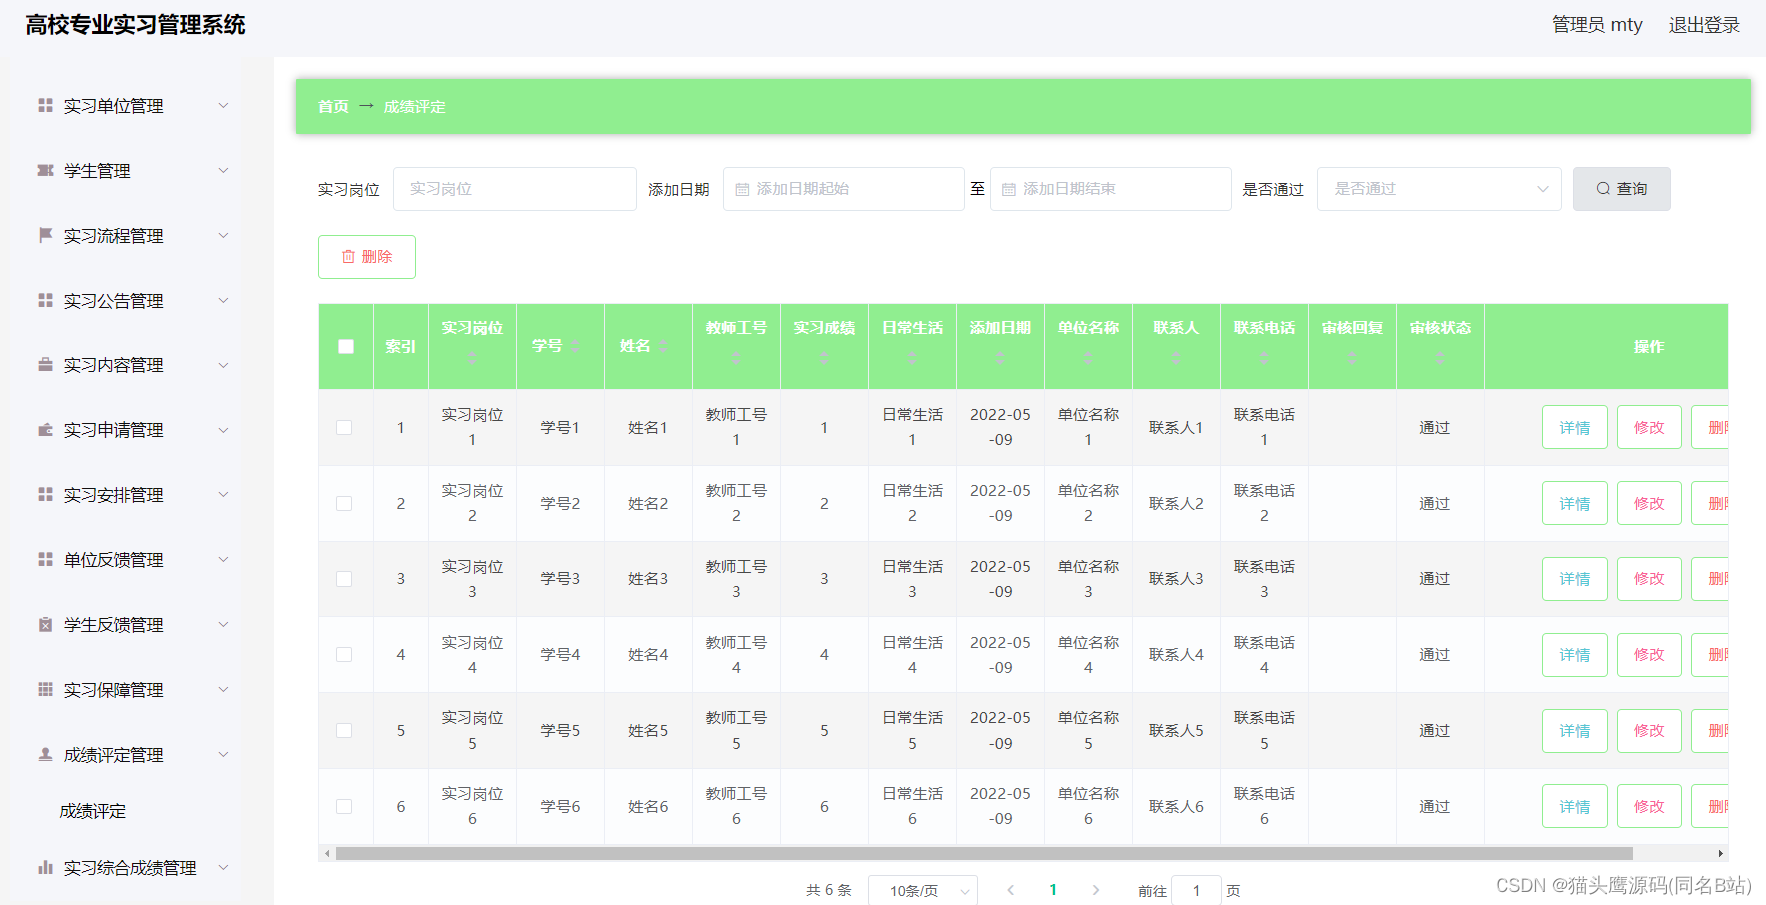This screenshot has width=1766, height=905.
Task: Click the scrollbar right arrow
Action: pos(1720,853)
